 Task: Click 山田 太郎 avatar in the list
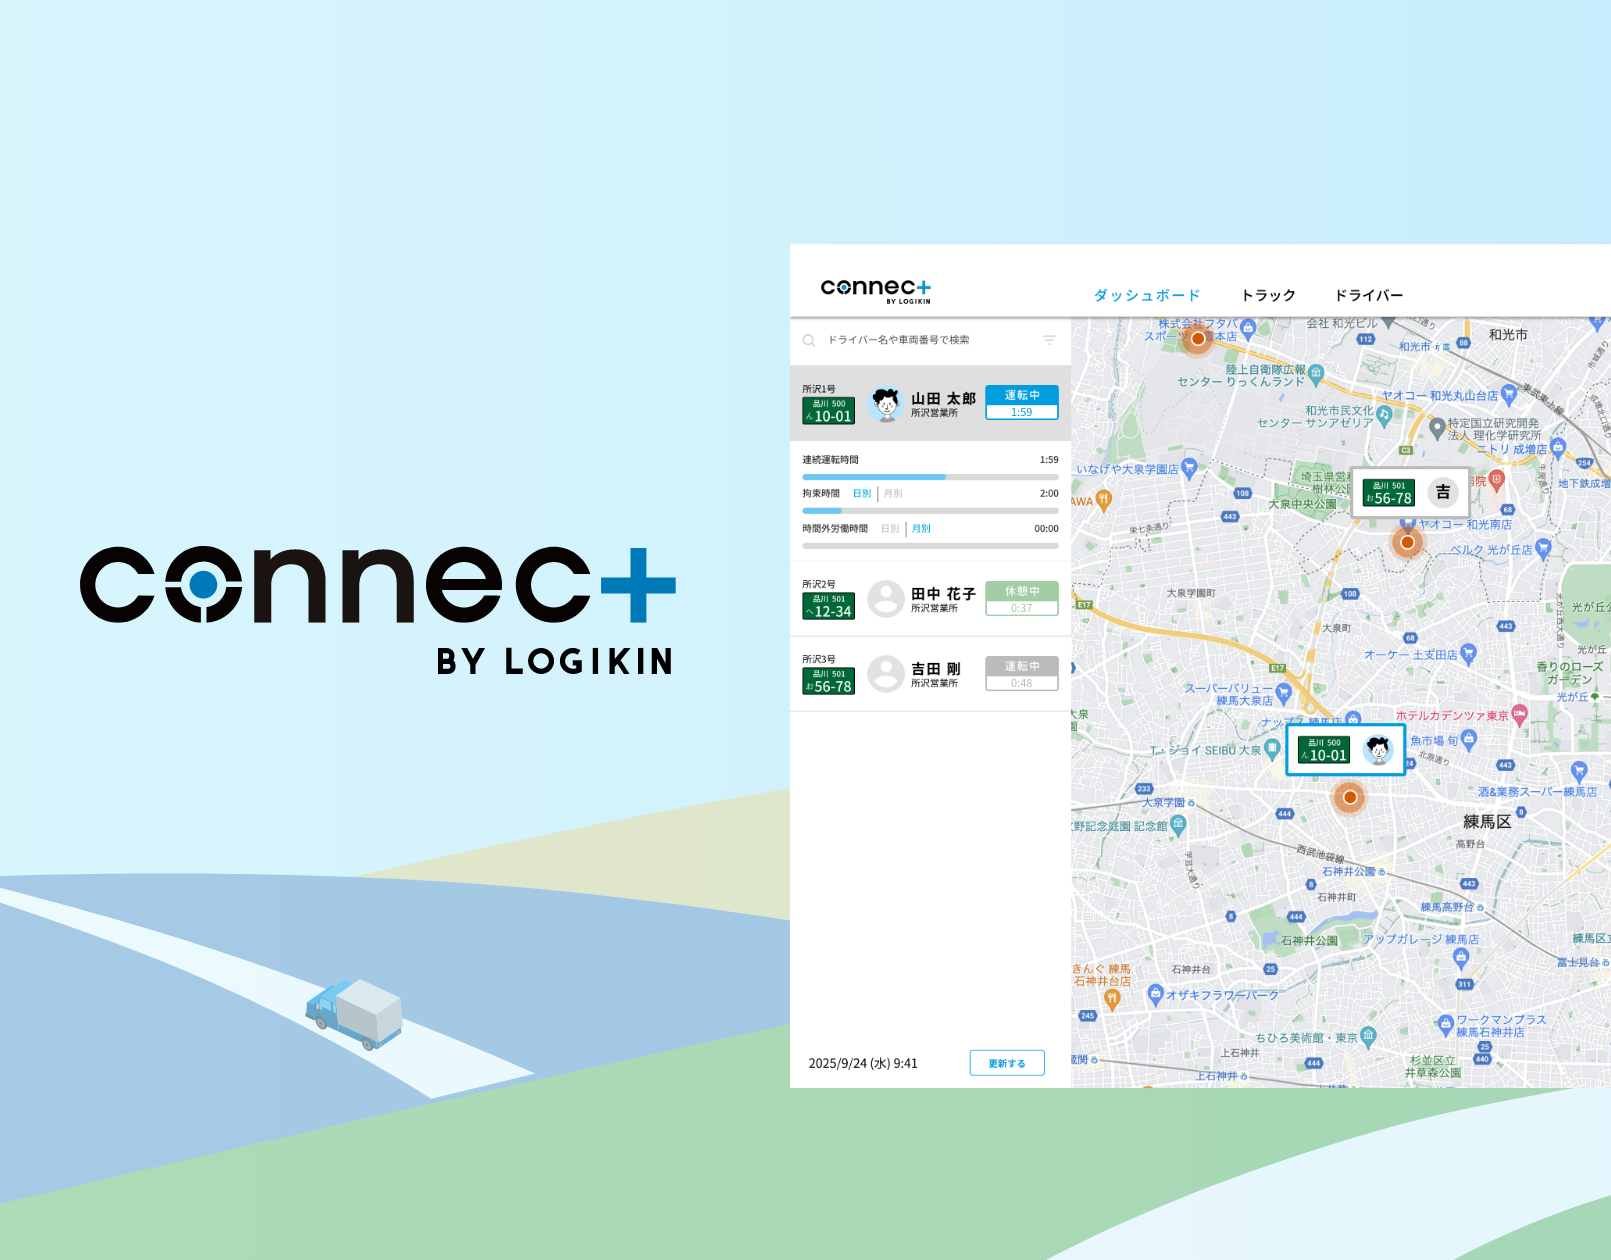(x=886, y=404)
